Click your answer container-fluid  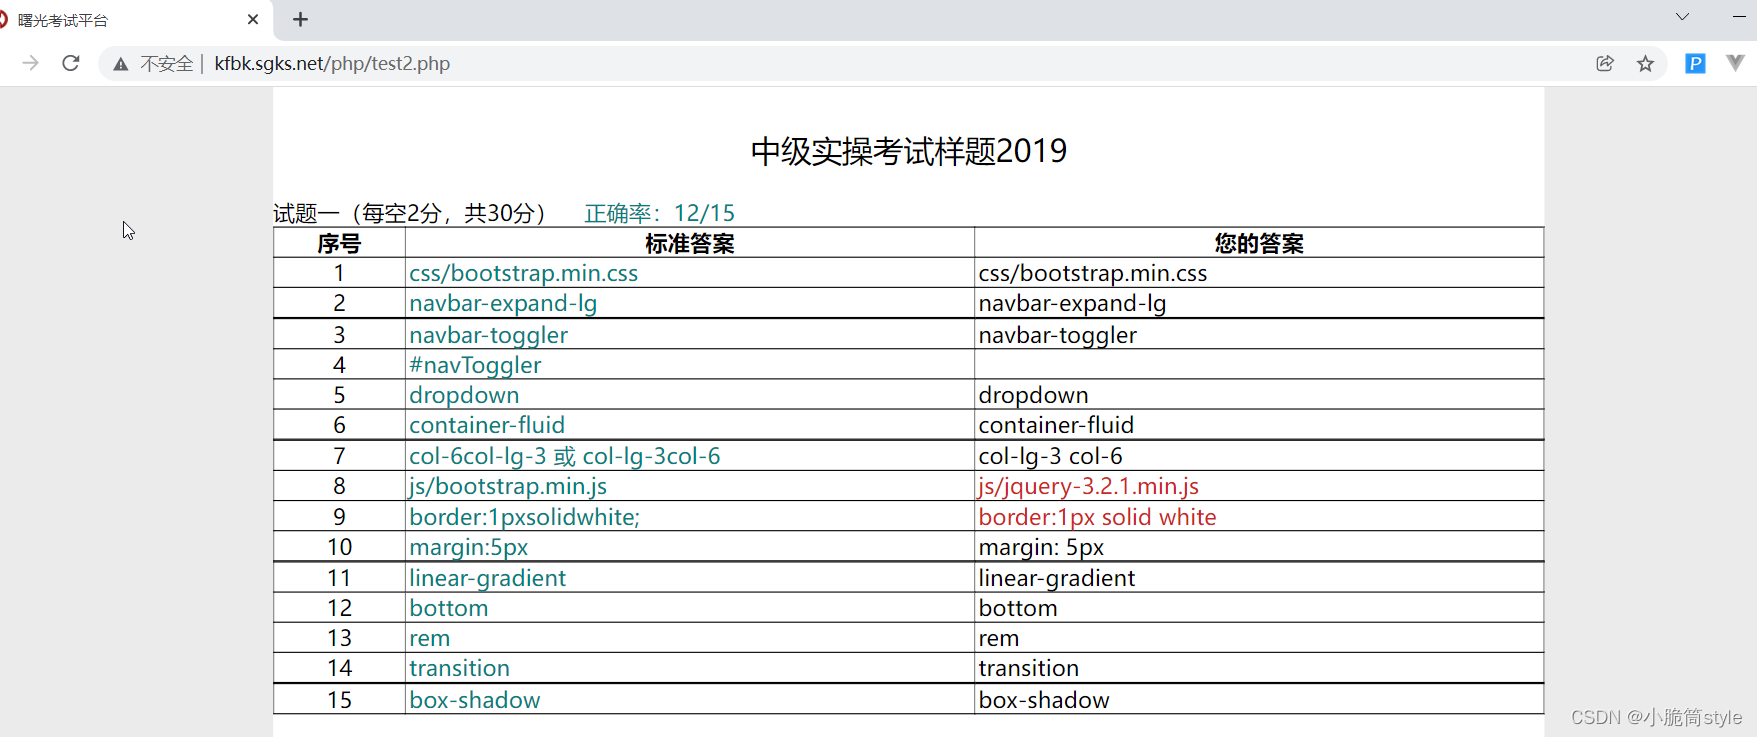[1056, 425]
